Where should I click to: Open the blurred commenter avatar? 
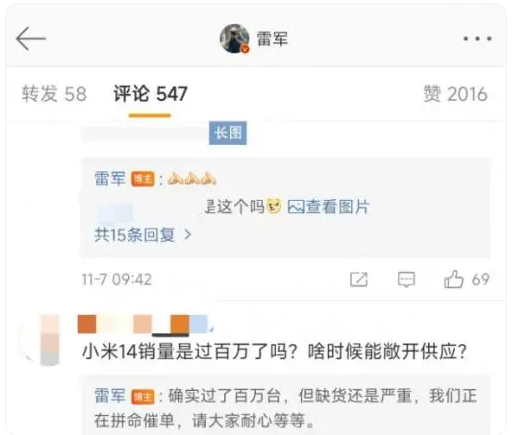pyautogui.click(x=40, y=340)
